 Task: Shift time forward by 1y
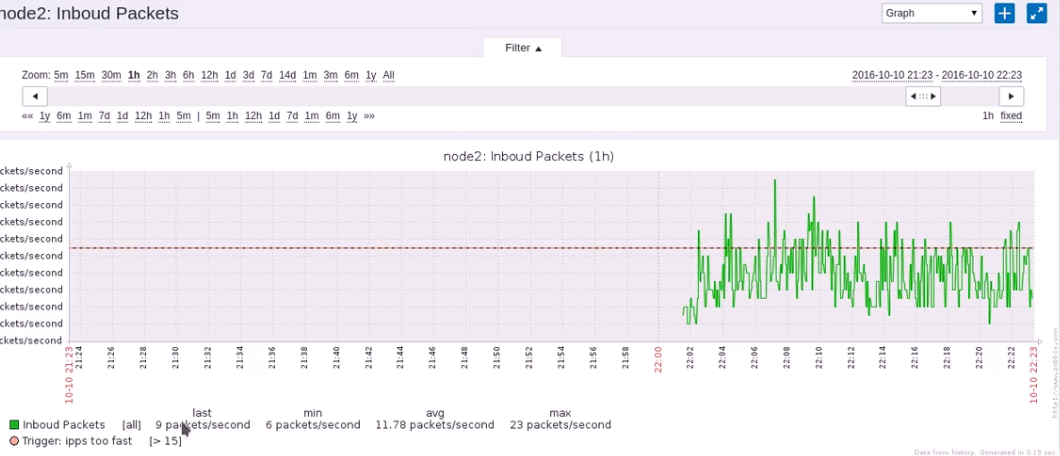click(352, 116)
